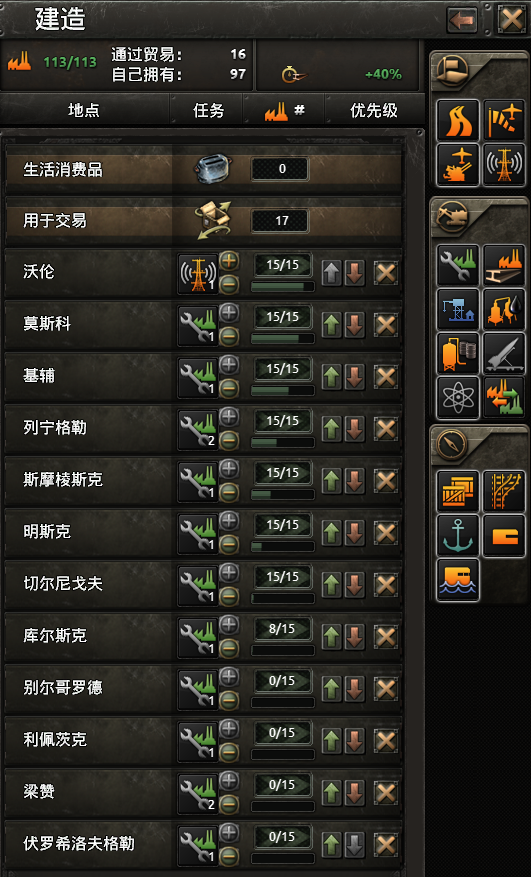Go back using the arrow button
The width and height of the screenshot is (531, 877).
(462, 21)
